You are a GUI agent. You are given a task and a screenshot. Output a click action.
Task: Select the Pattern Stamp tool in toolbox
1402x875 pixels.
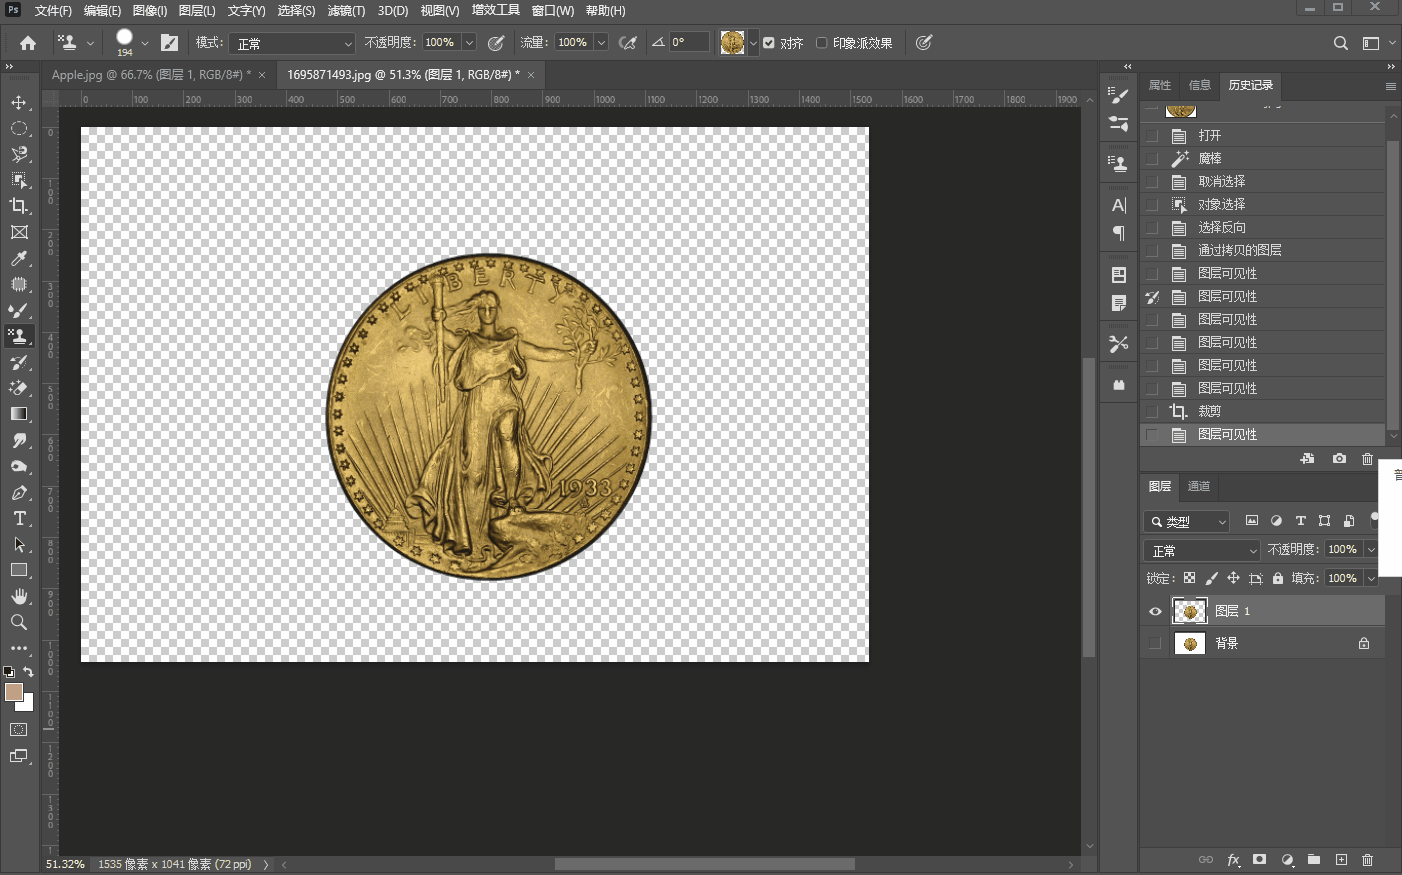(x=19, y=336)
